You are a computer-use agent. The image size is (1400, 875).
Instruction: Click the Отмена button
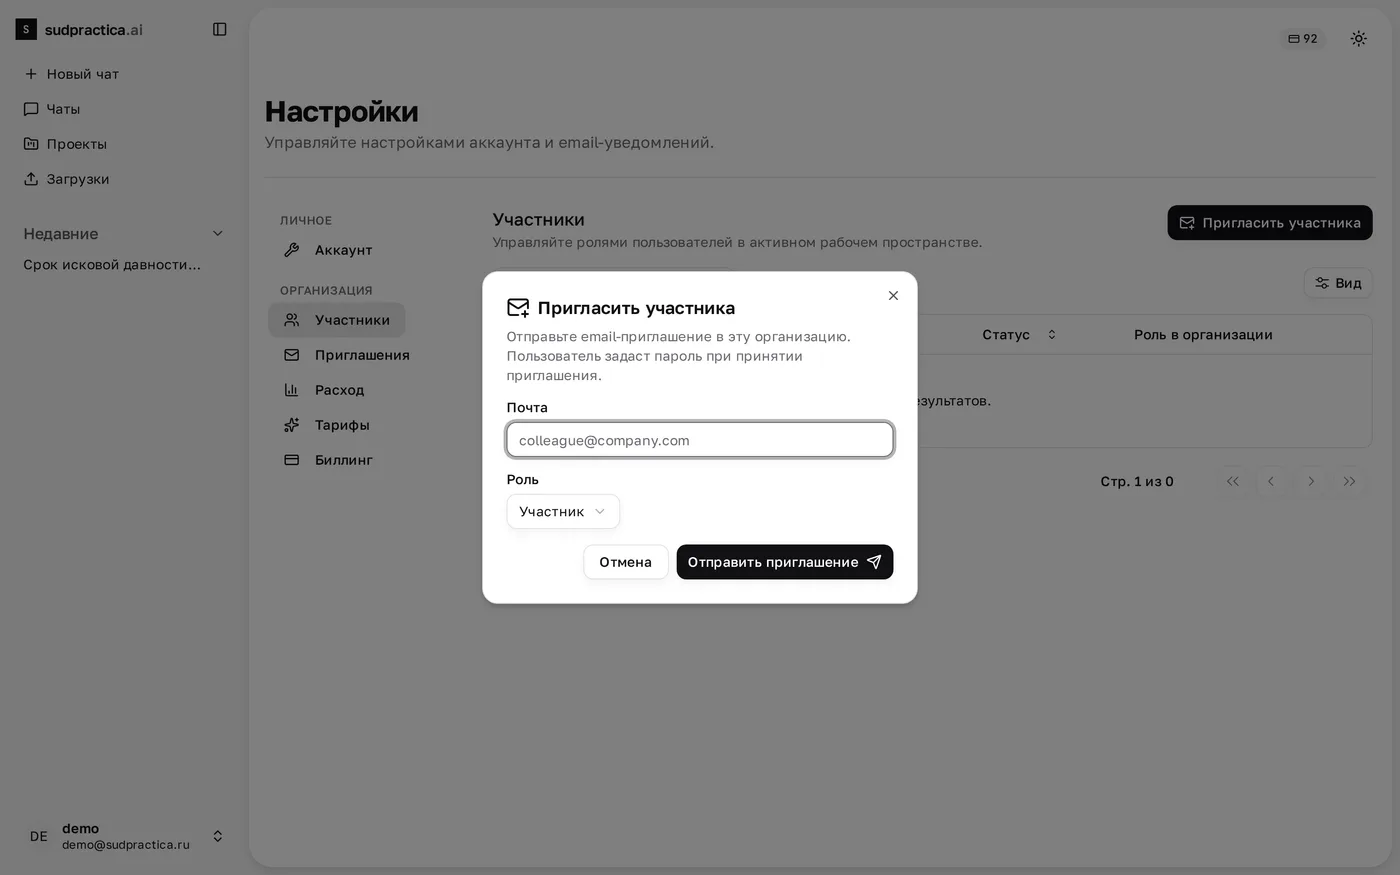[626, 562]
